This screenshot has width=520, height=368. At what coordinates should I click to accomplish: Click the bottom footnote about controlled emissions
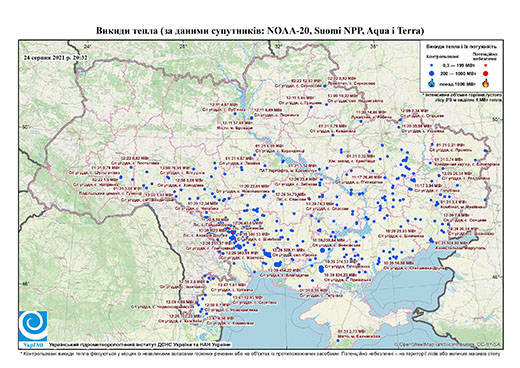pyautogui.click(x=260, y=353)
